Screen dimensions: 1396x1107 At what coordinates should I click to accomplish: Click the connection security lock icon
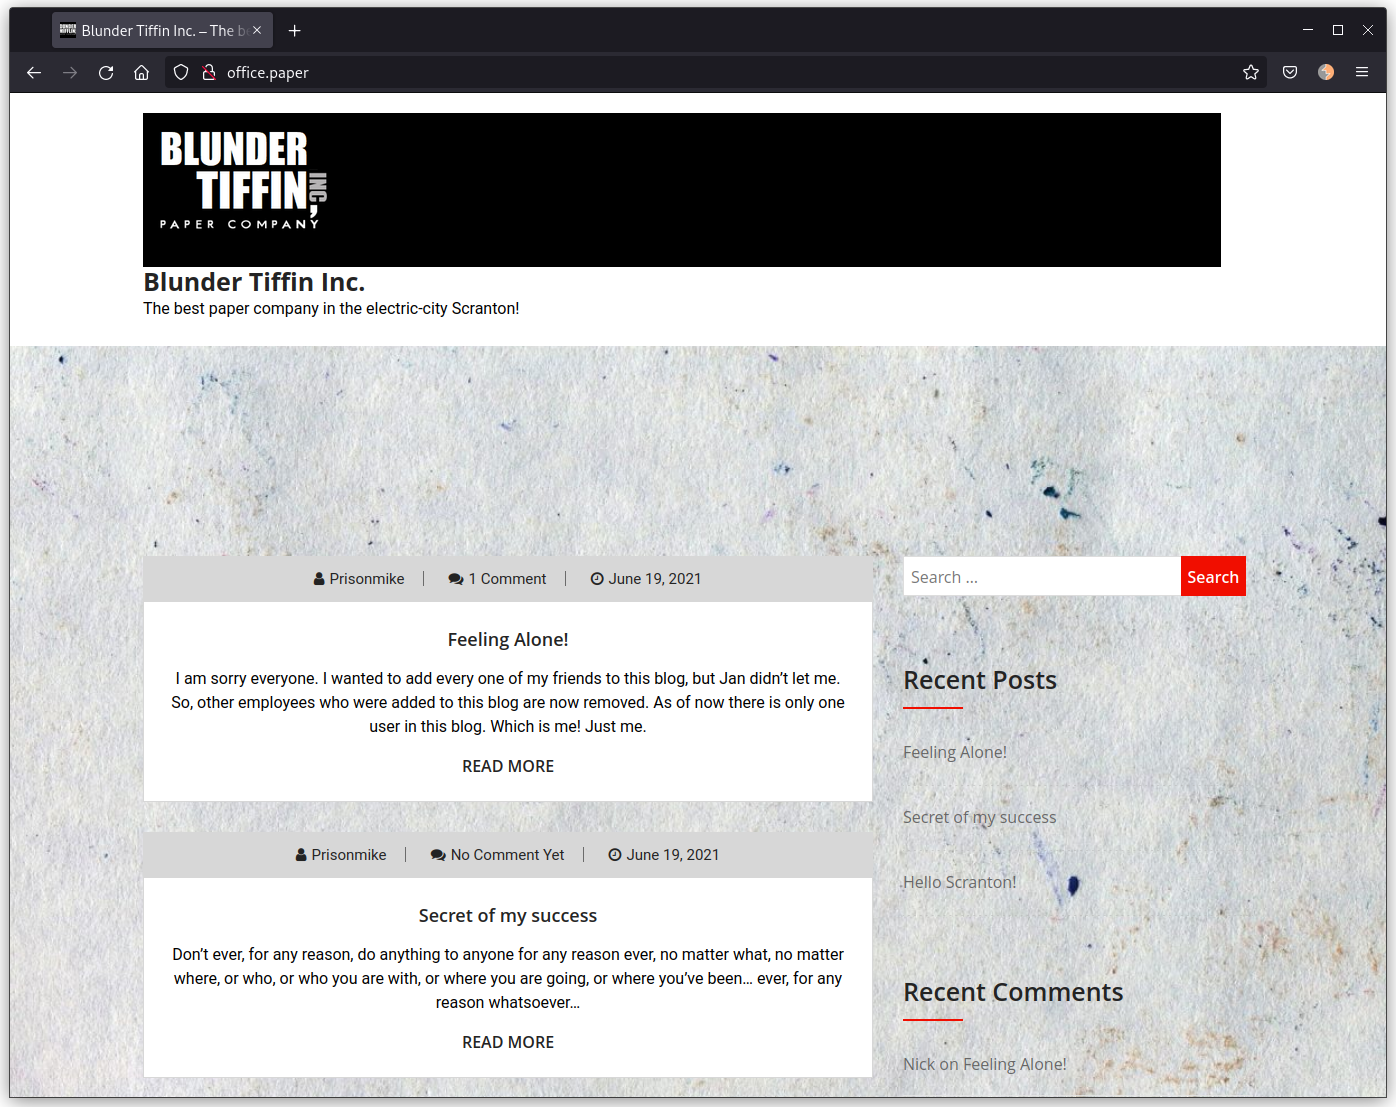[x=209, y=72]
